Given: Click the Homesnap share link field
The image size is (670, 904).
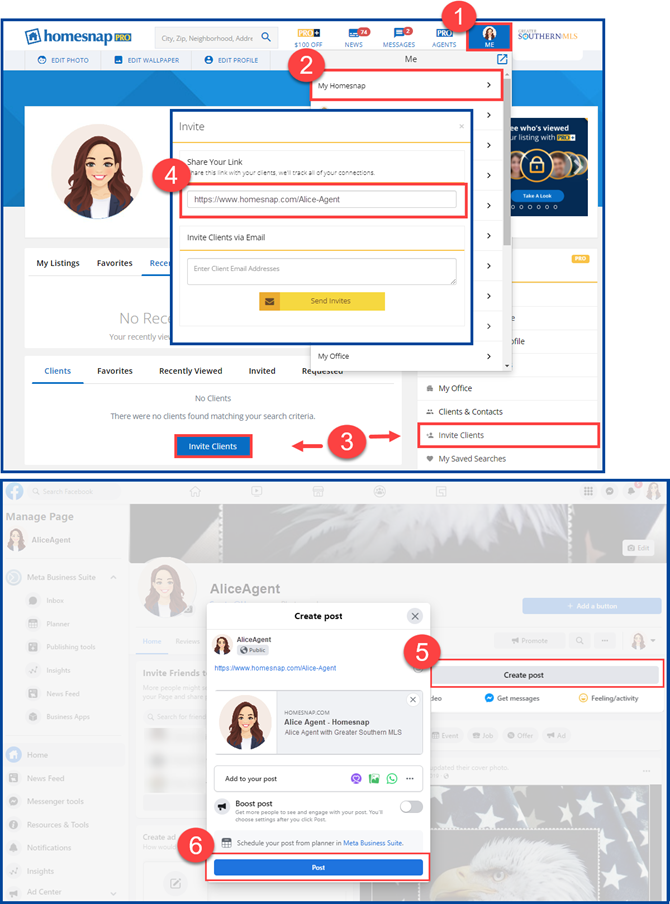Looking at the screenshot, I should tap(322, 199).
